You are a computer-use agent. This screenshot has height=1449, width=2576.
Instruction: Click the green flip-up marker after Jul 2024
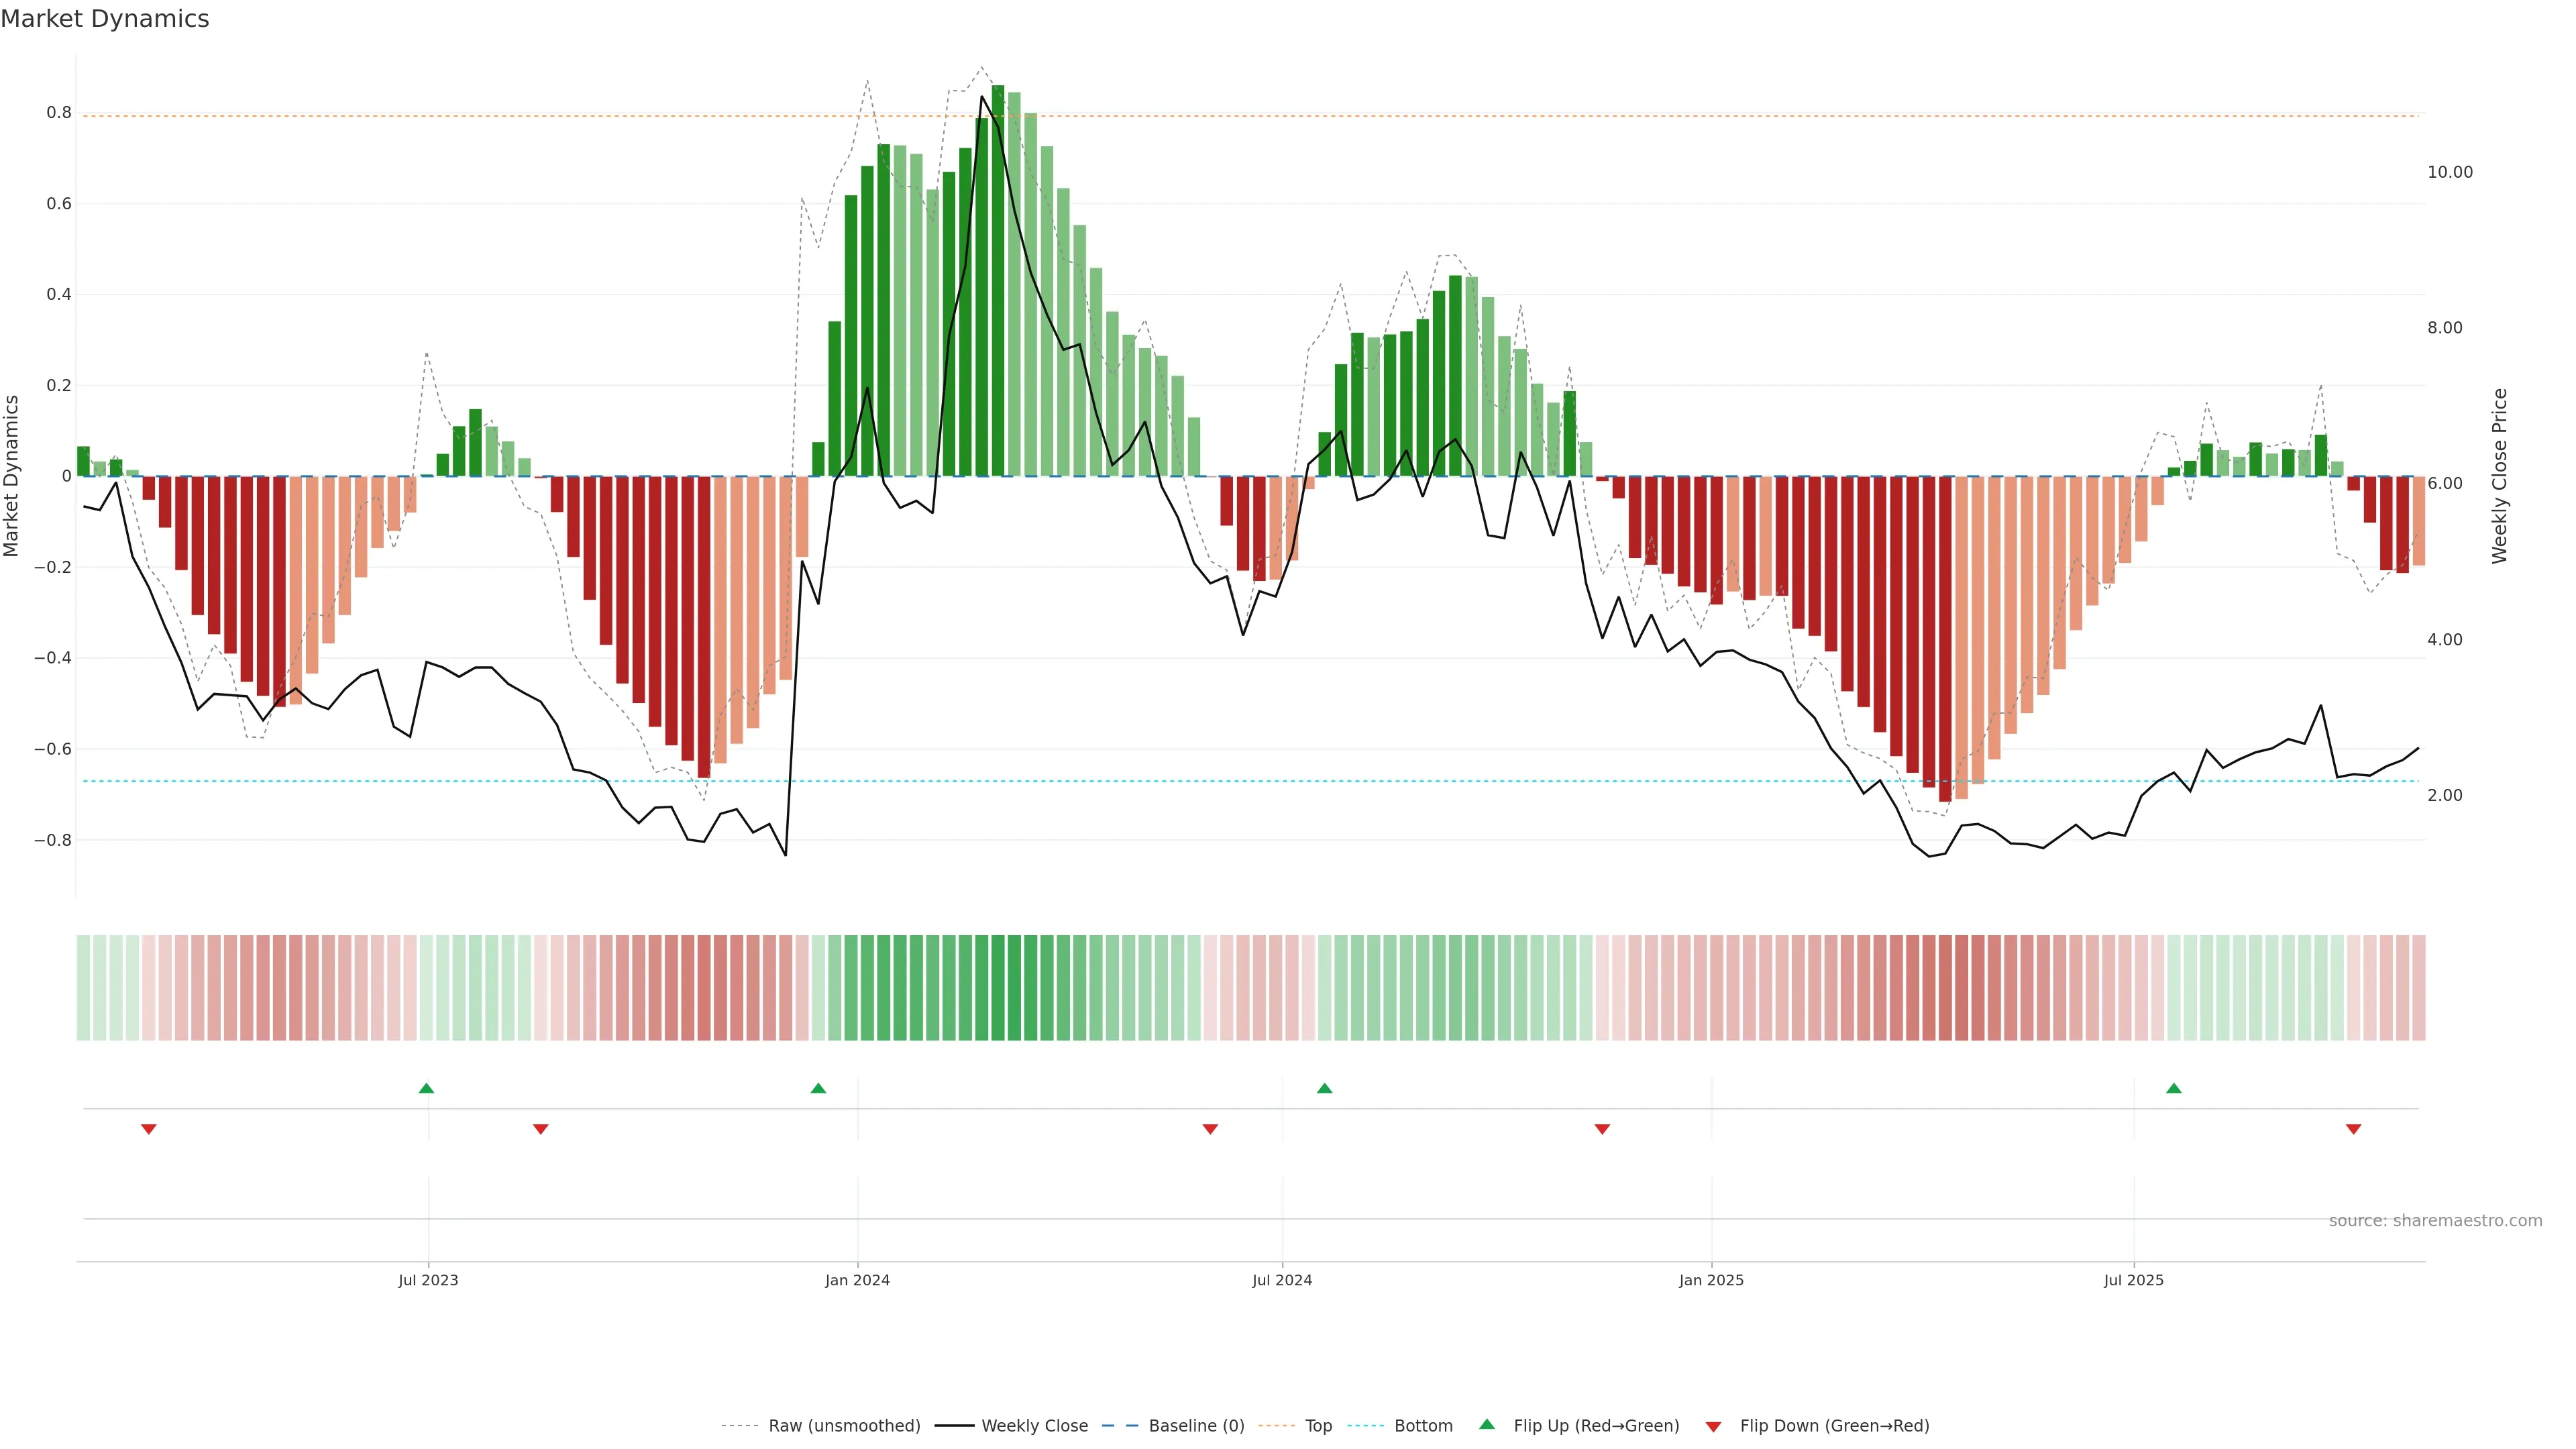(1324, 1088)
